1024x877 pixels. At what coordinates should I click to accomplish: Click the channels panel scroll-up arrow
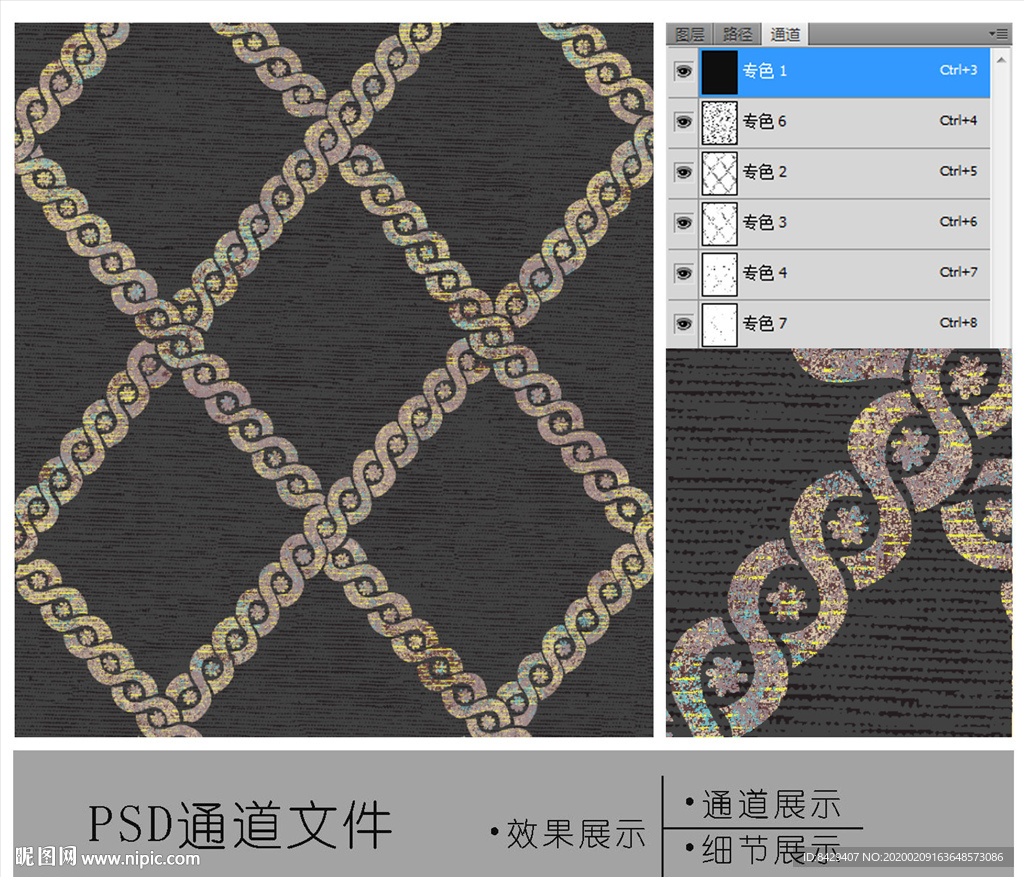tap(1001, 60)
